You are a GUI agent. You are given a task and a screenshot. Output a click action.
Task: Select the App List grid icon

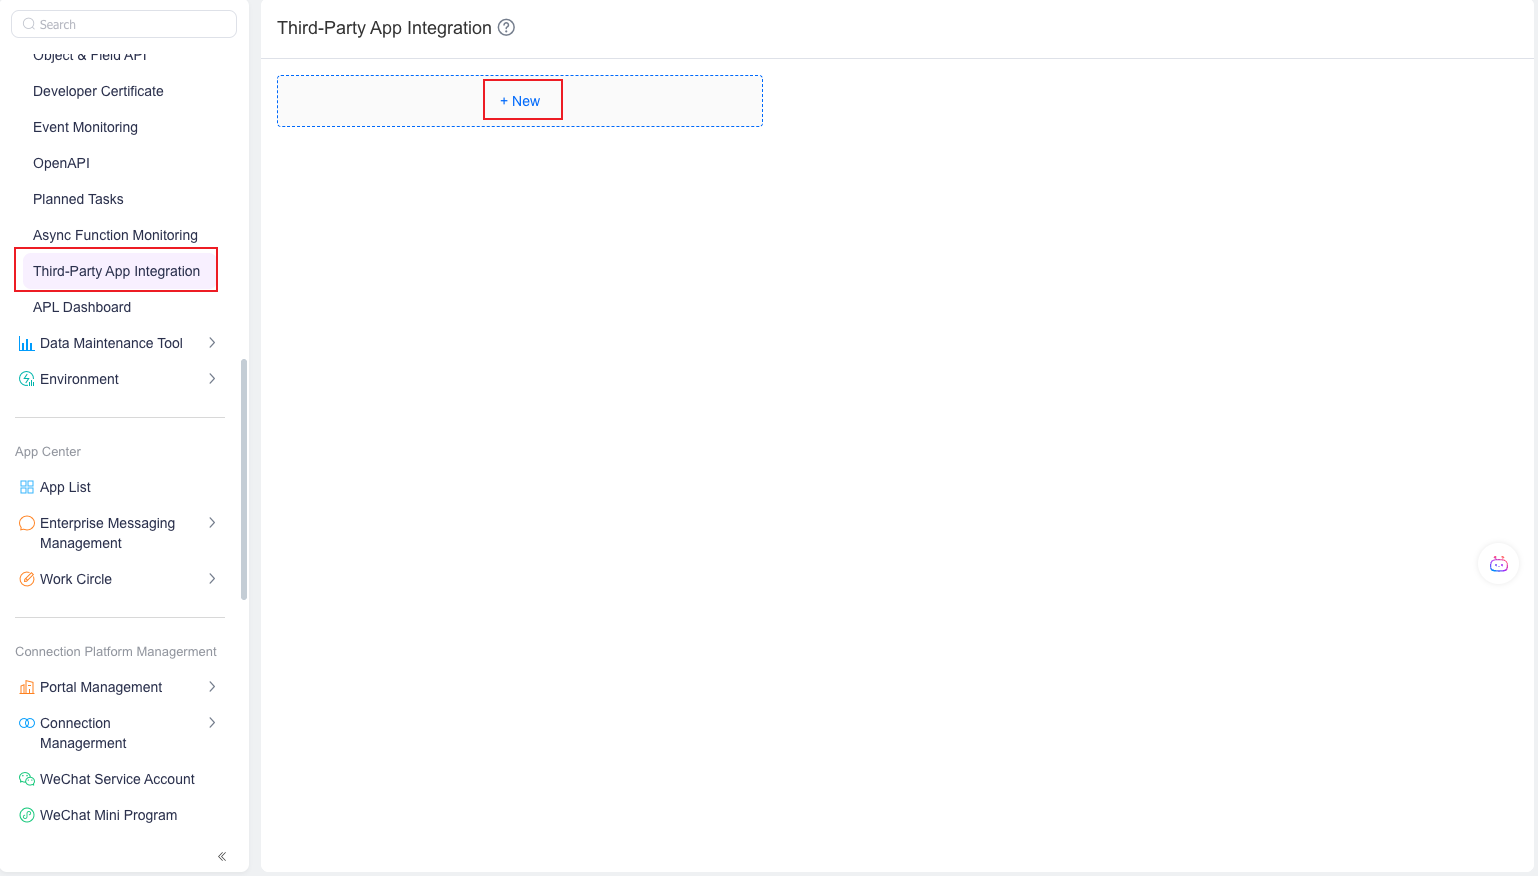26,487
